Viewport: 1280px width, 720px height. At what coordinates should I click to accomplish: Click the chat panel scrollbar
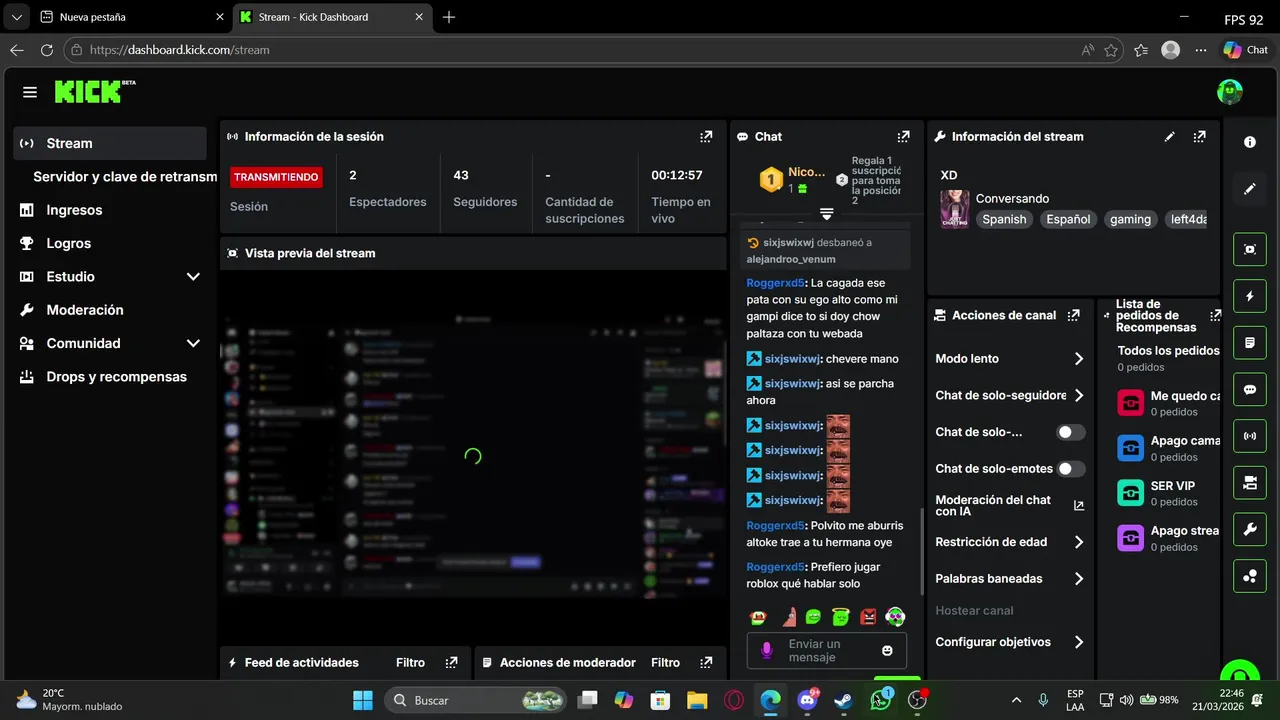coord(922,553)
